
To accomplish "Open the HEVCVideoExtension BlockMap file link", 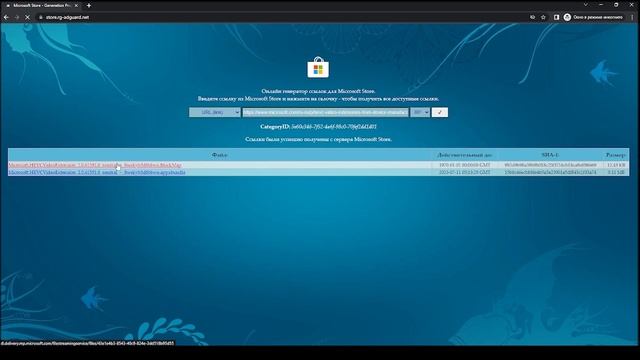I will coord(95,165).
